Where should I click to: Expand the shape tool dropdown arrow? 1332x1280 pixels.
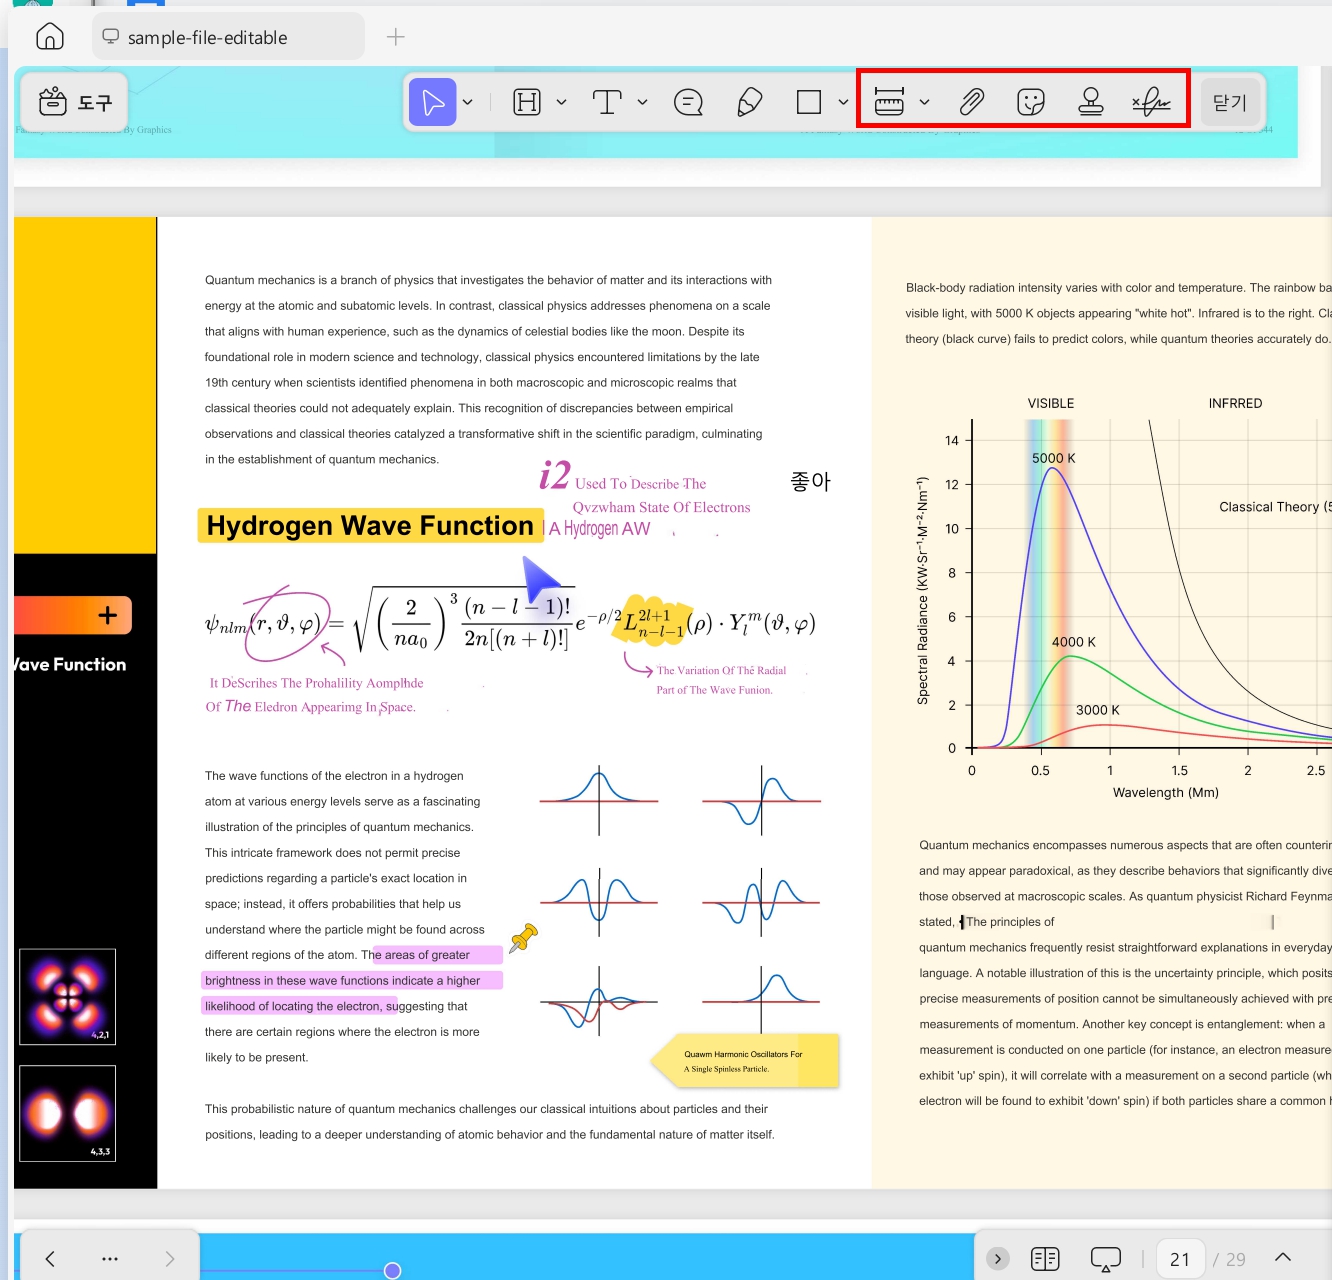coord(843,102)
